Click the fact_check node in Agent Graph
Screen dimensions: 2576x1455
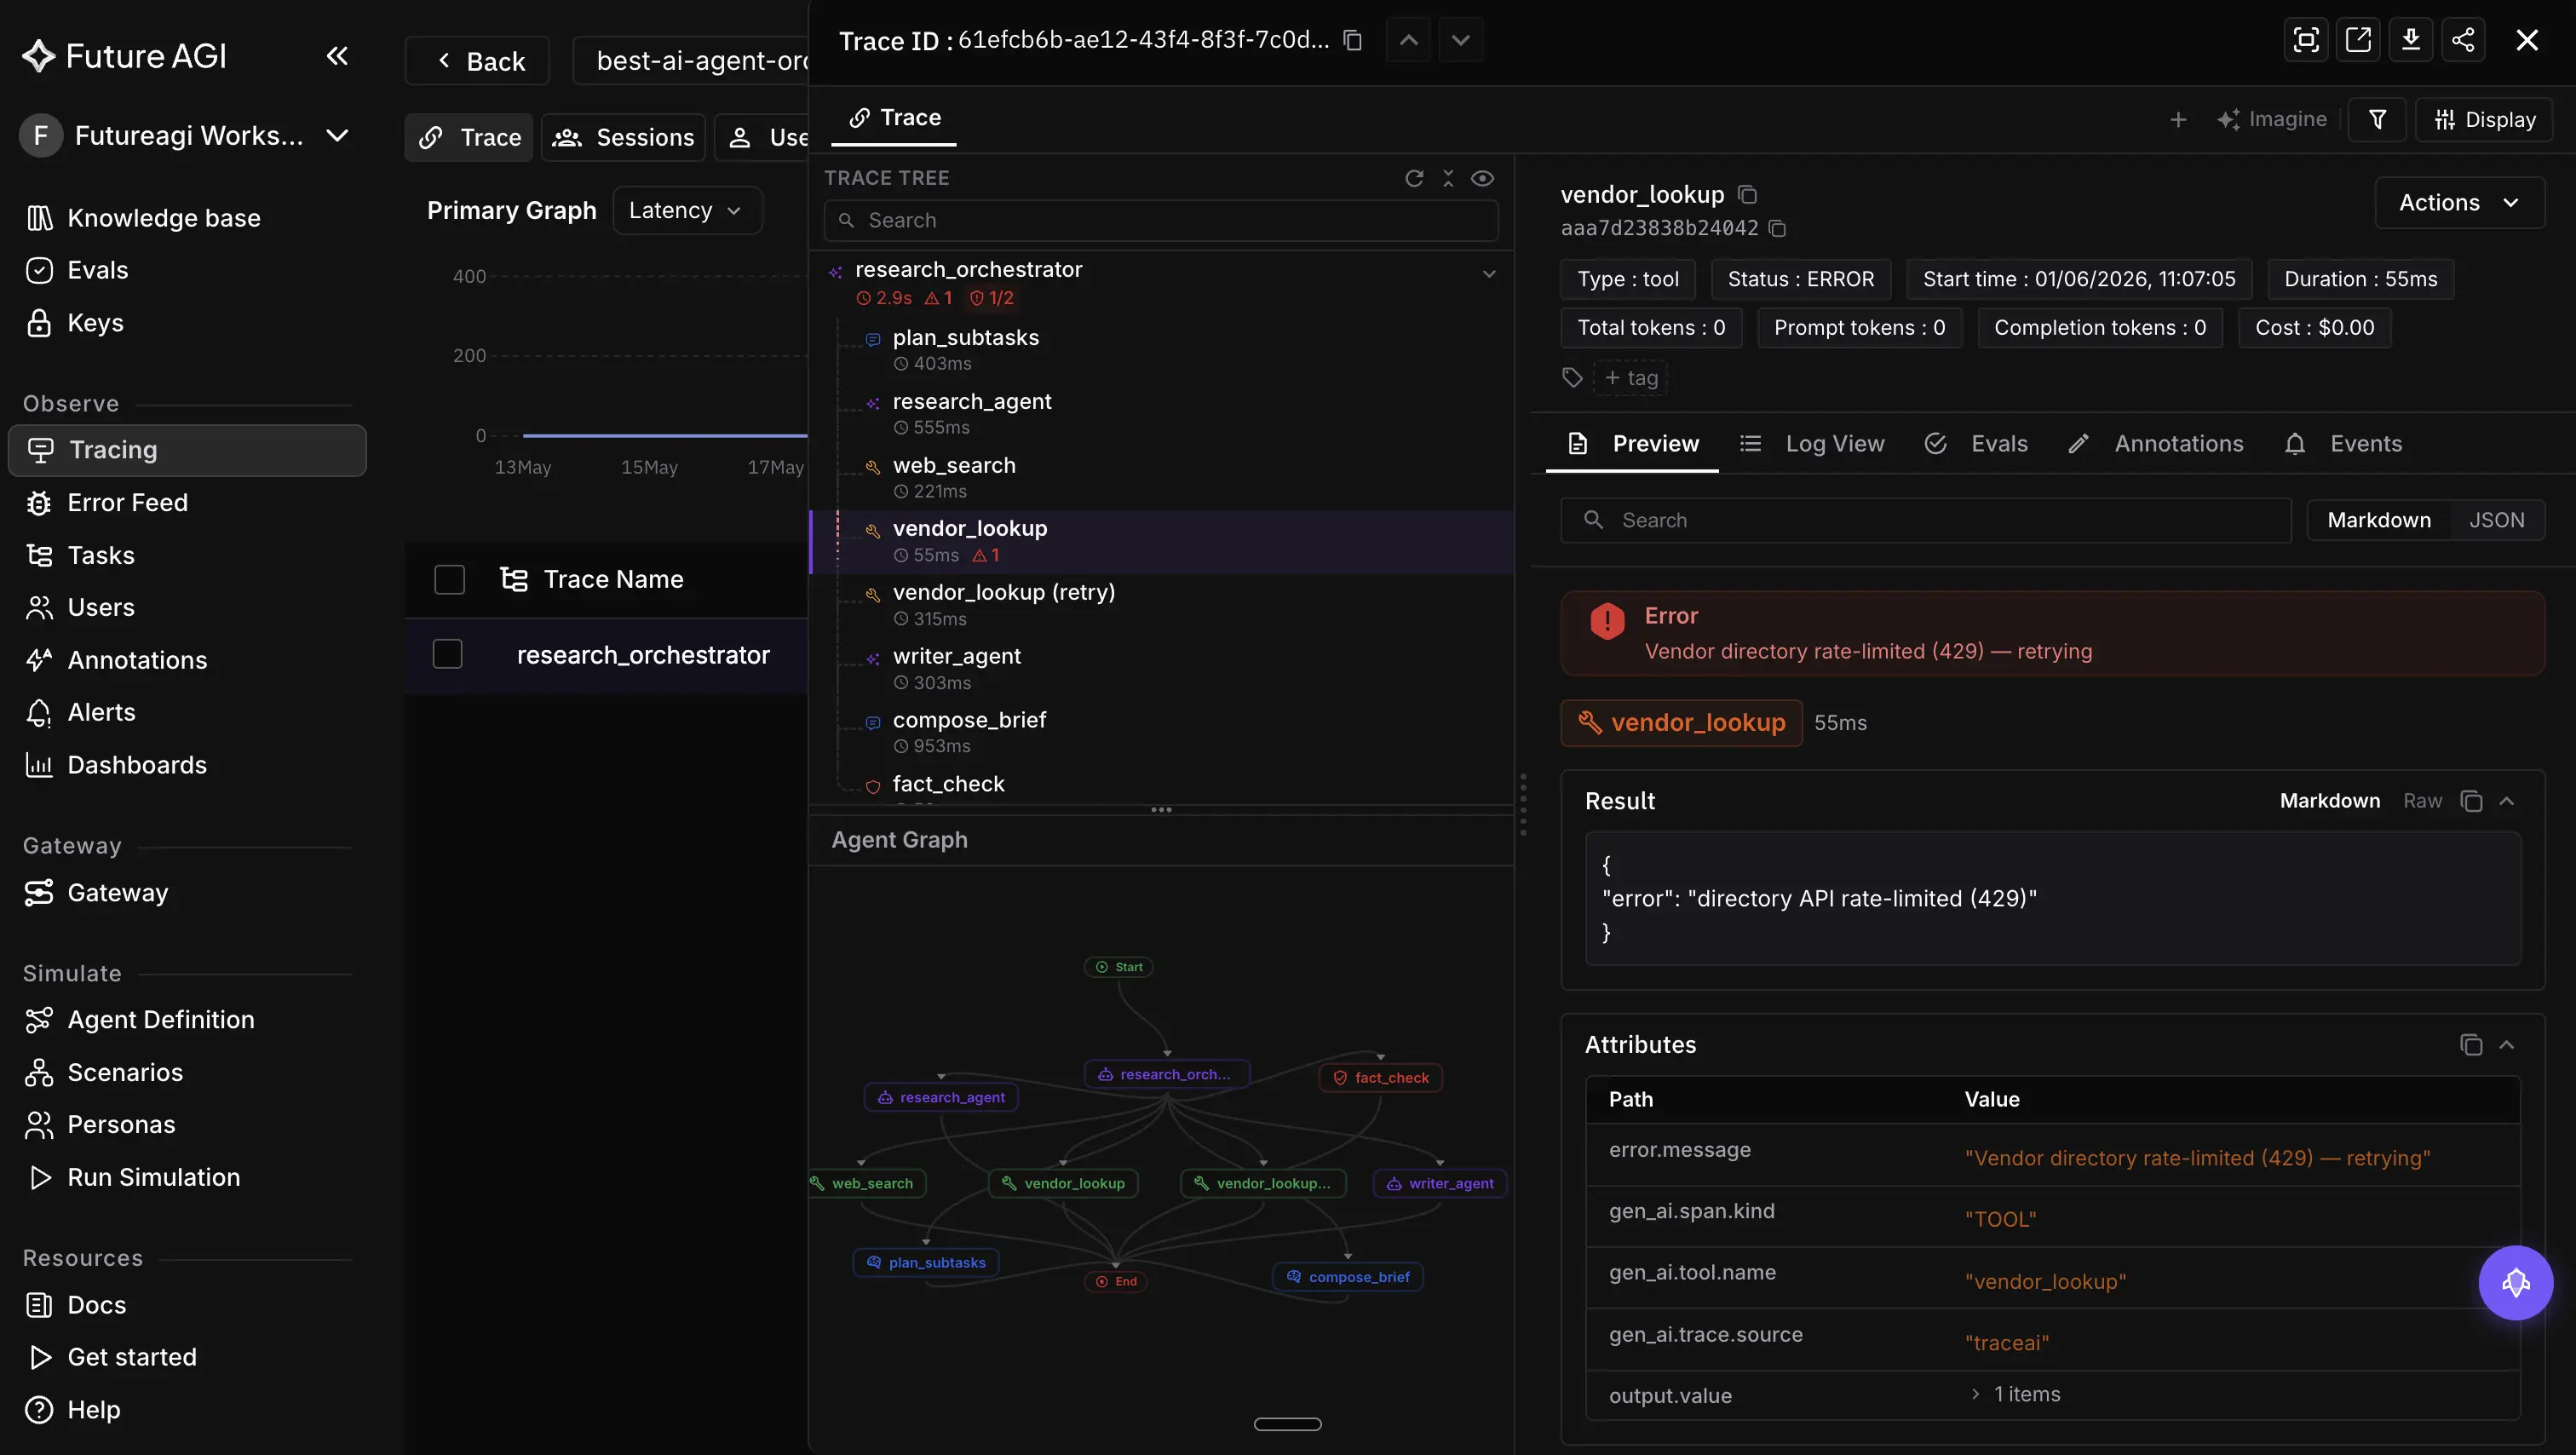click(1380, 1078)
